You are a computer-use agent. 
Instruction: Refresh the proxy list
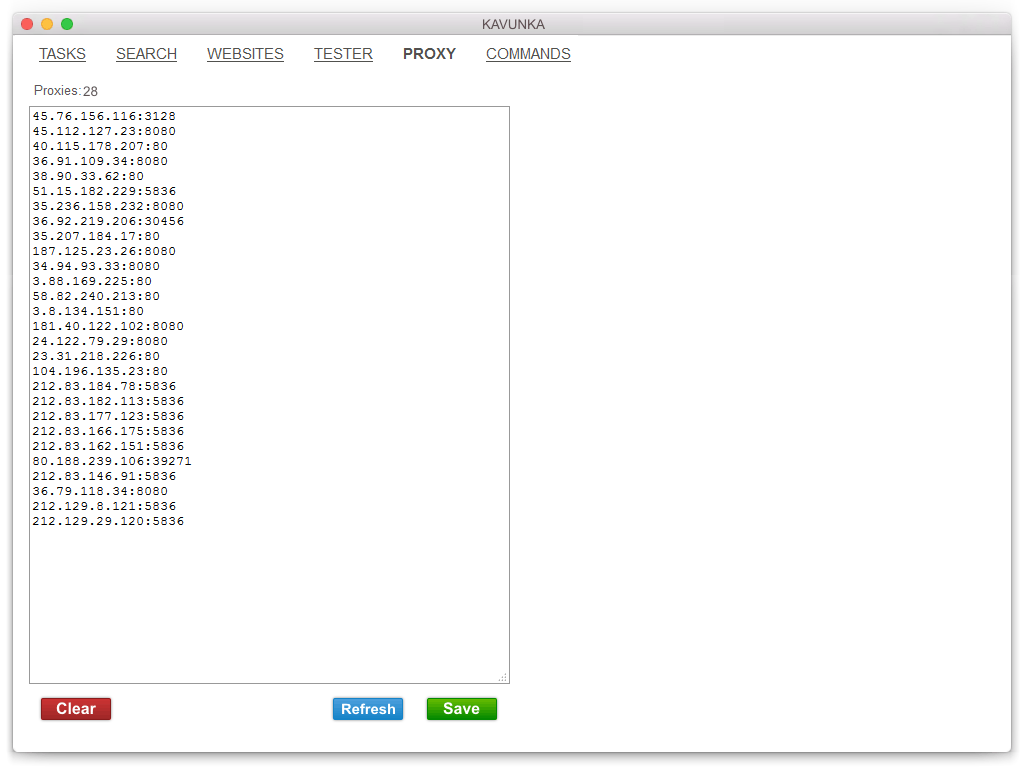pos(368,709)
